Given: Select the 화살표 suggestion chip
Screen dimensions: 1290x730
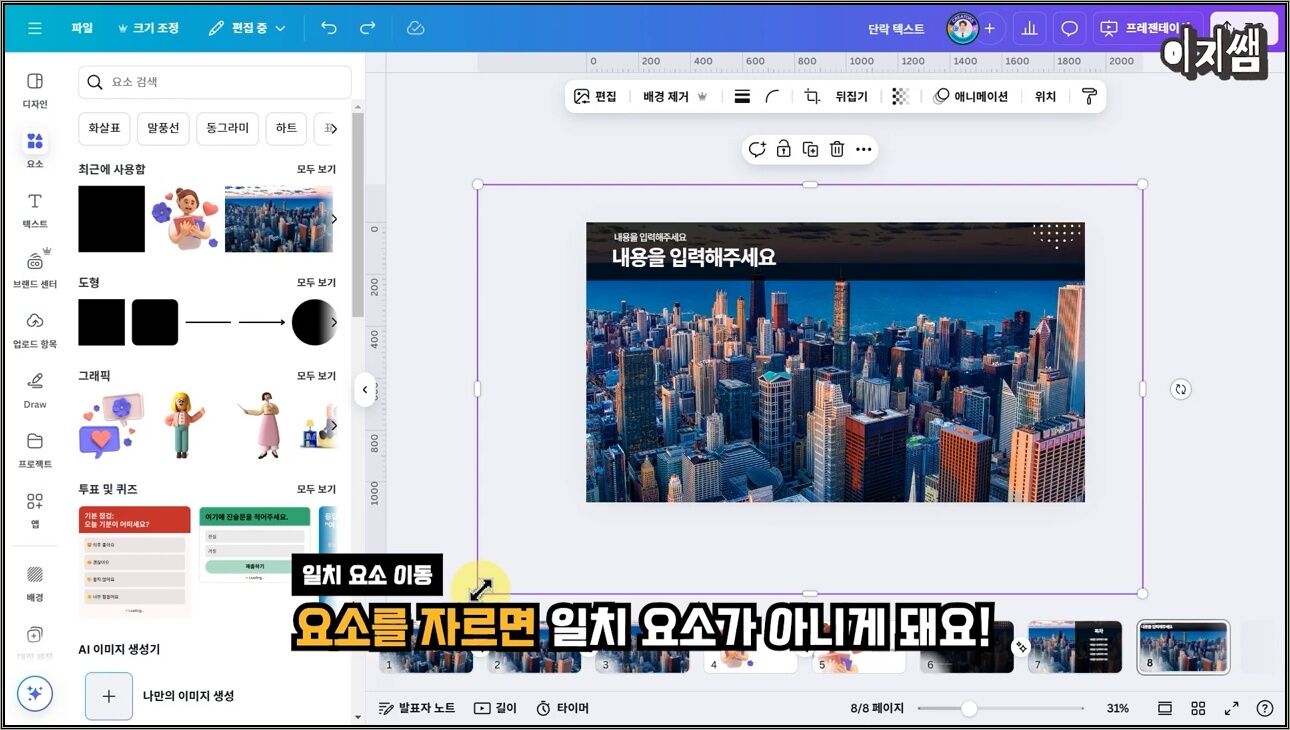Looking at the screenshot, I should [104, 128].
